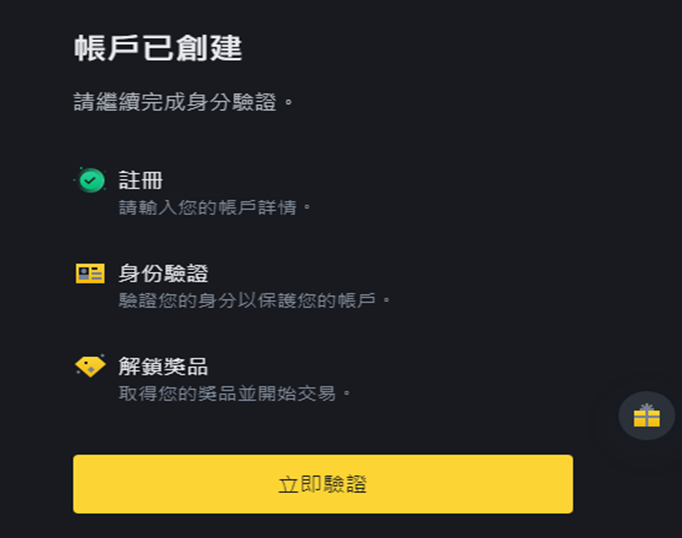Click the completed-step check badge beside 註冊
Viewport: 682px width, 538px height.
pos(91,180)
